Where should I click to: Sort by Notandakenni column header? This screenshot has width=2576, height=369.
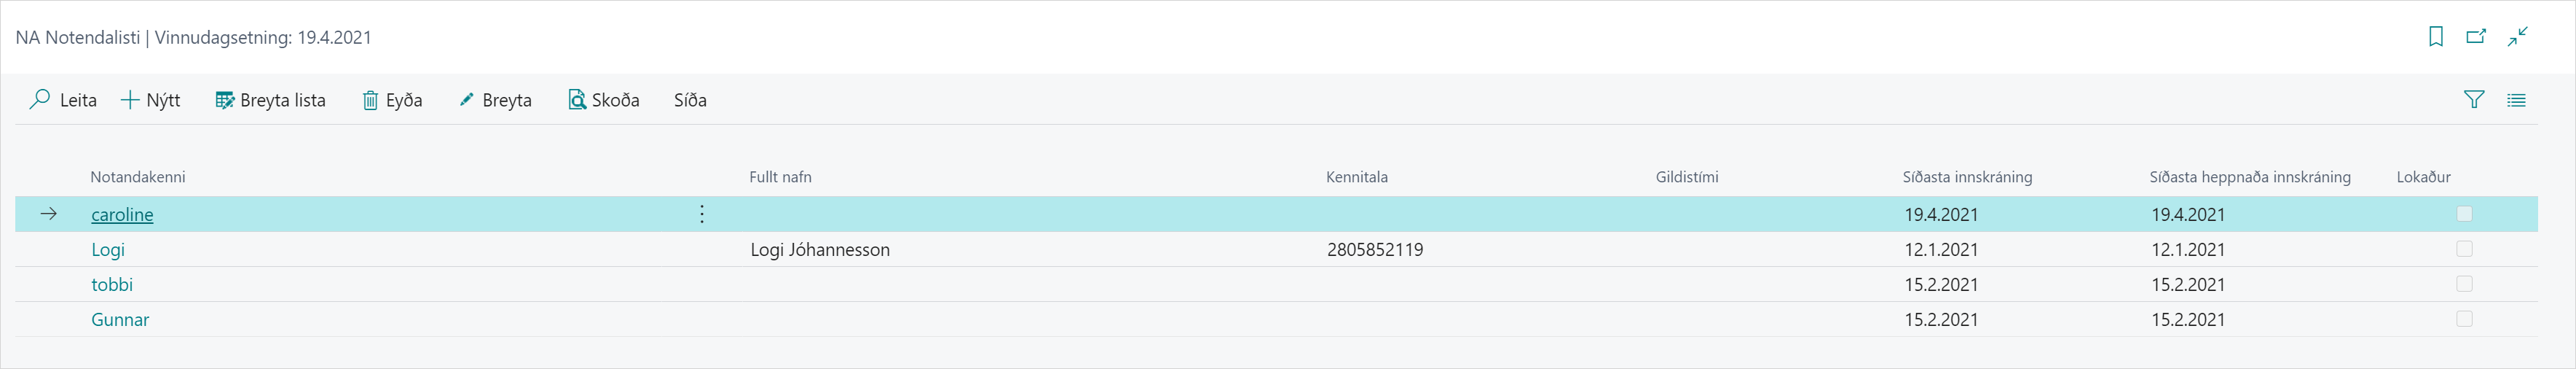(138, 177)
